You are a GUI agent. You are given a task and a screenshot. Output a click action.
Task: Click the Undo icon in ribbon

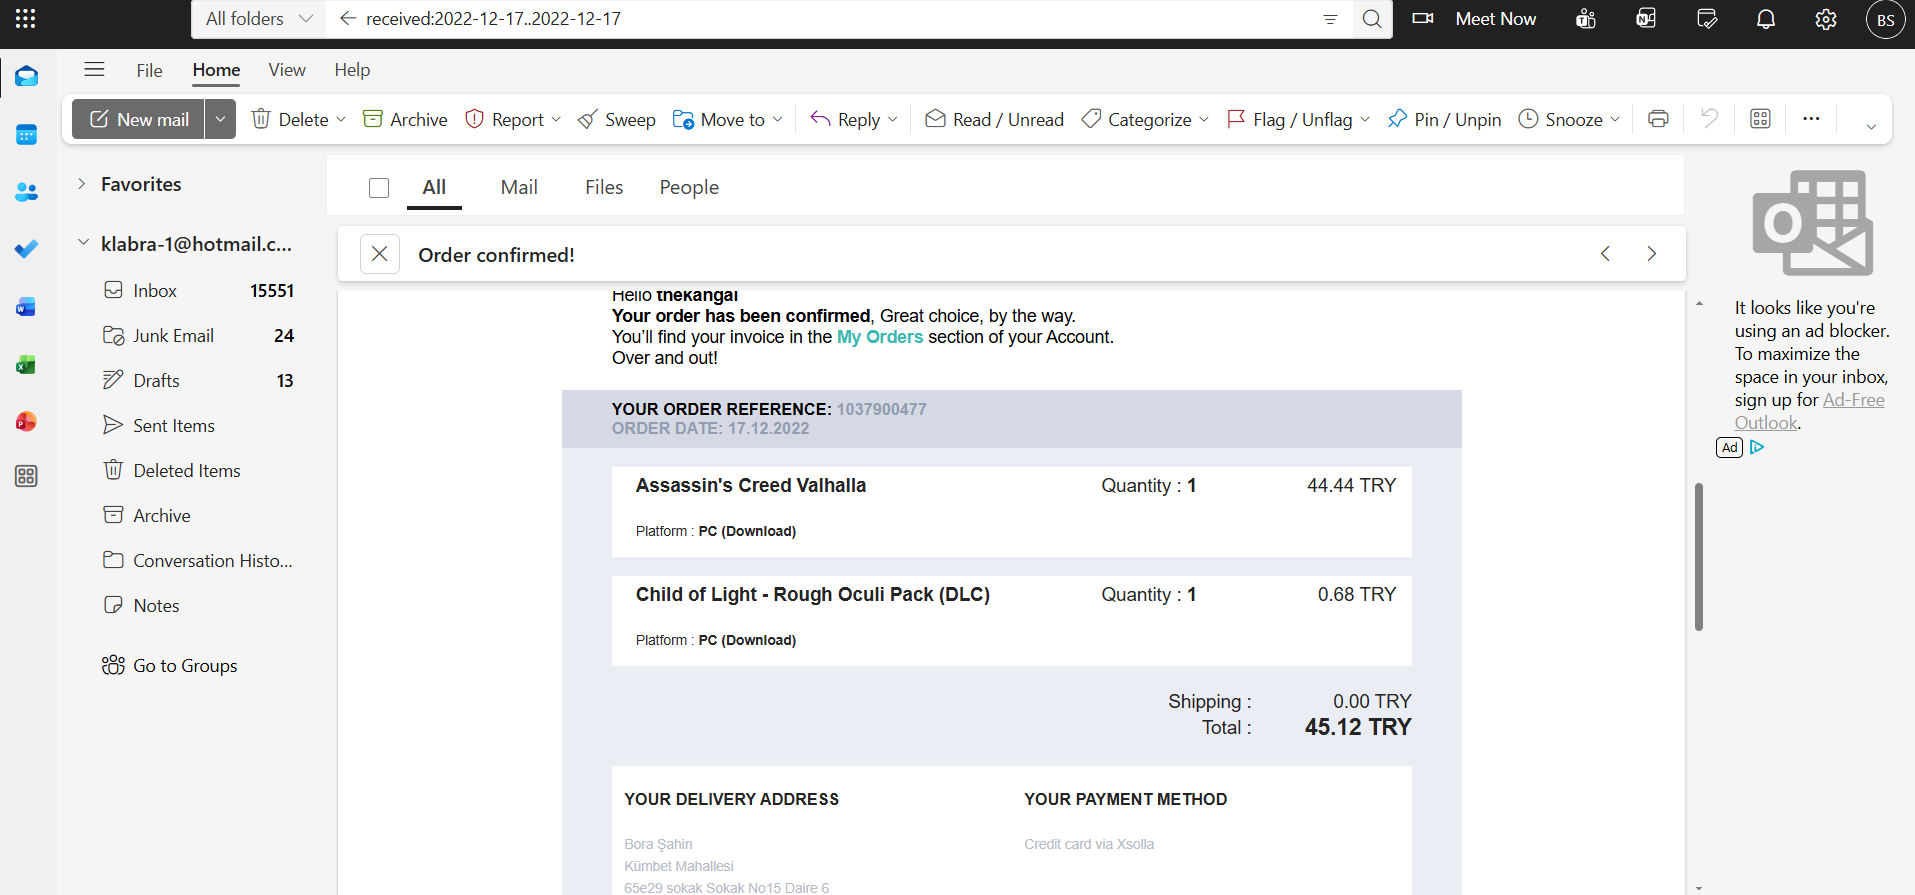click(x=1710, y=119)
